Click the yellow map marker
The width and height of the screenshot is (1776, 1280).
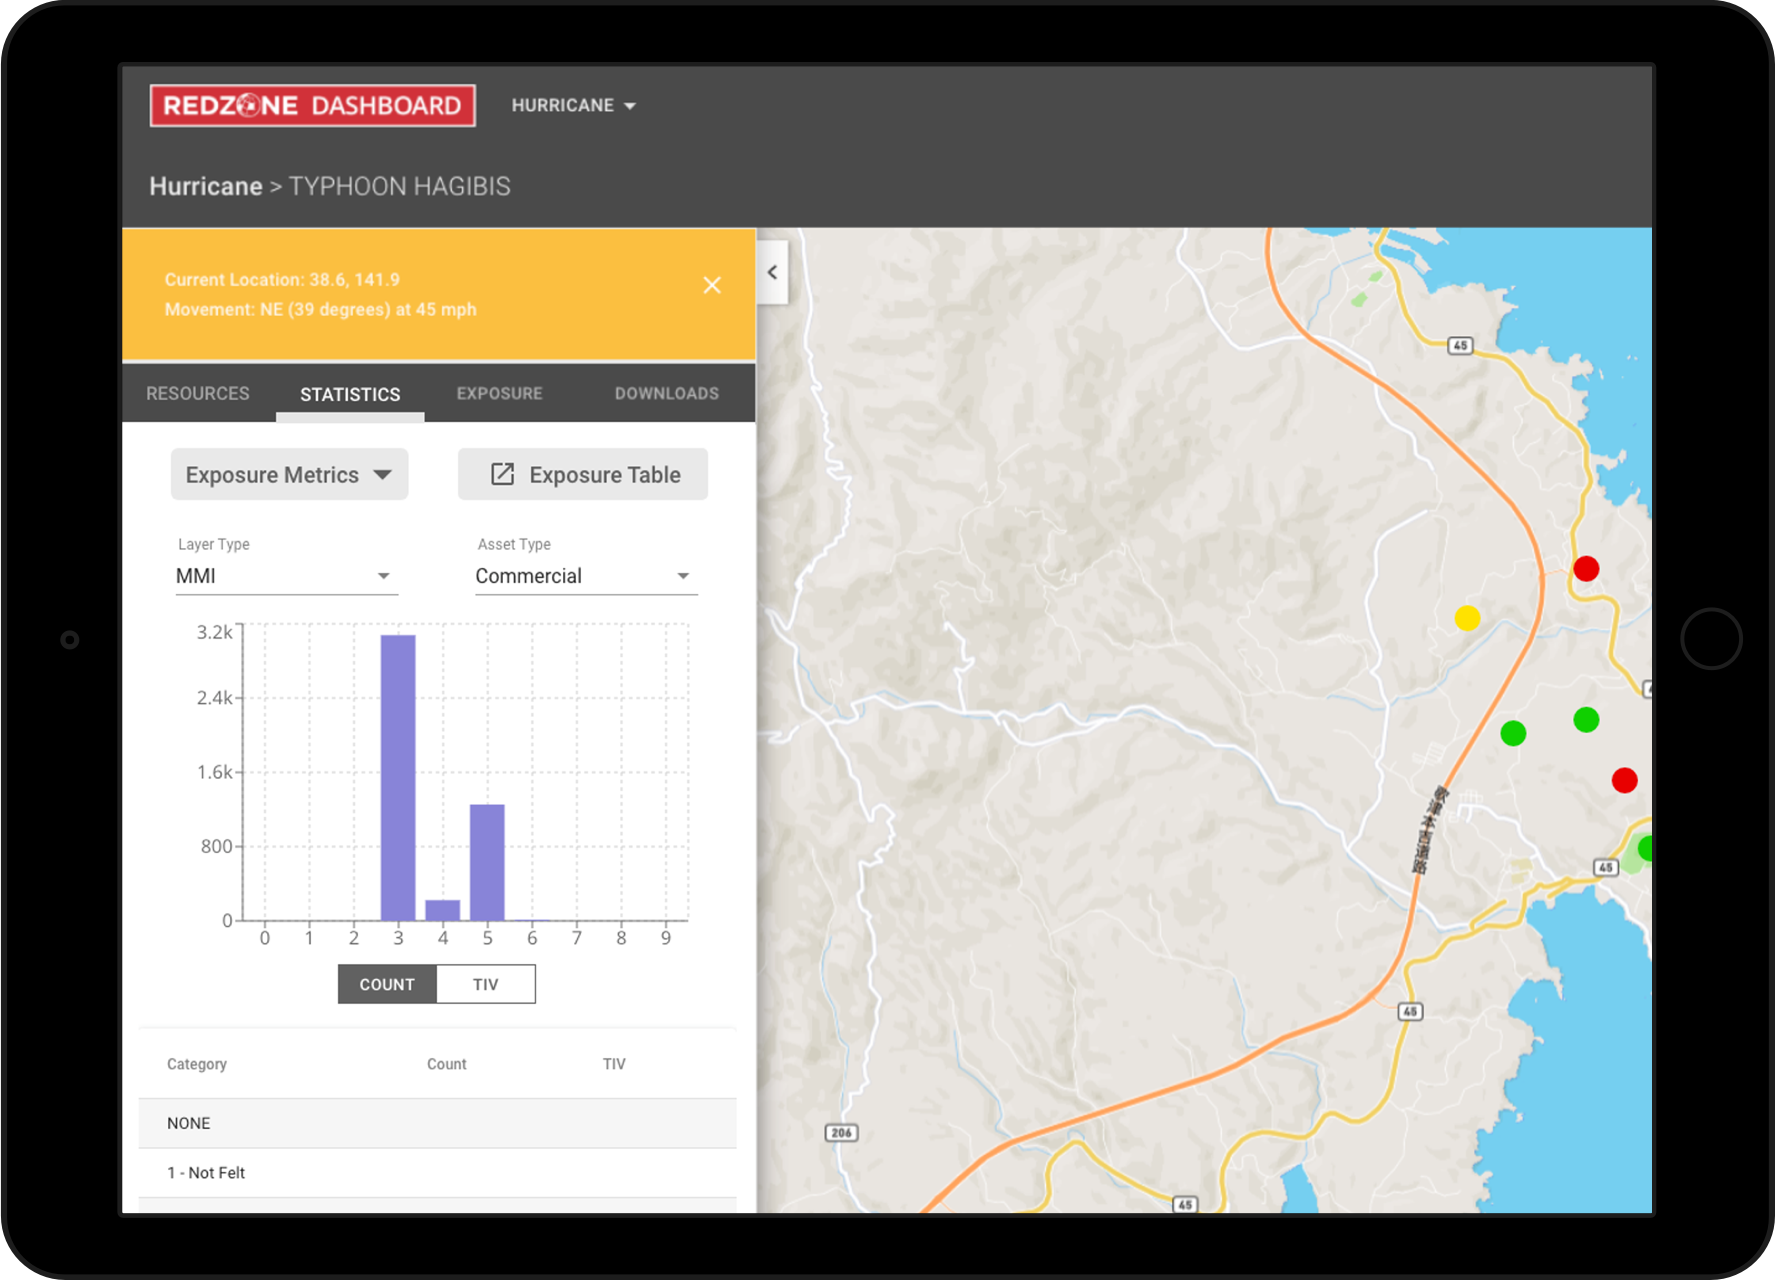[x=1467, y=618]
